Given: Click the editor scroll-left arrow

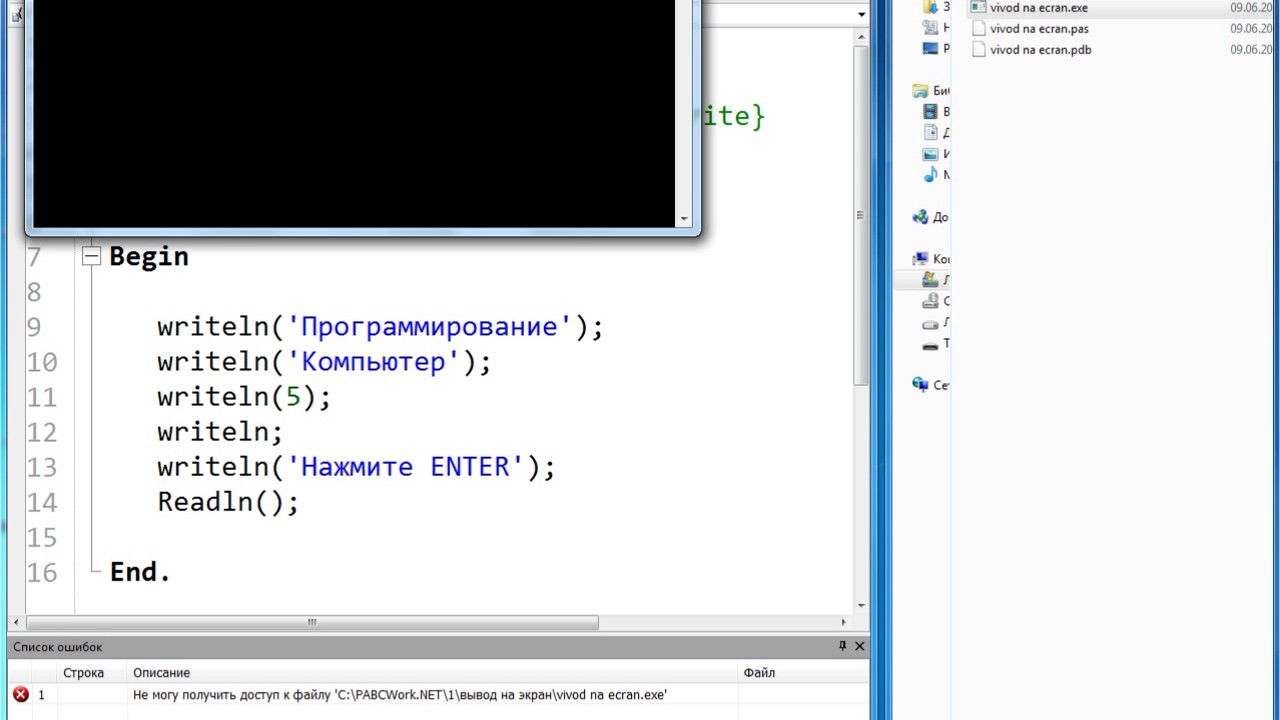Looking at the screenshot, I should [x=17, y=622].
